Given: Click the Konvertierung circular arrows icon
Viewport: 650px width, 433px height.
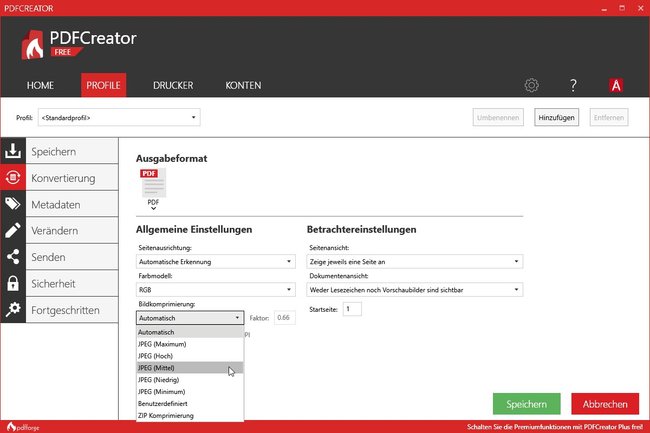Looking at the screenshot, I should 13,177.
